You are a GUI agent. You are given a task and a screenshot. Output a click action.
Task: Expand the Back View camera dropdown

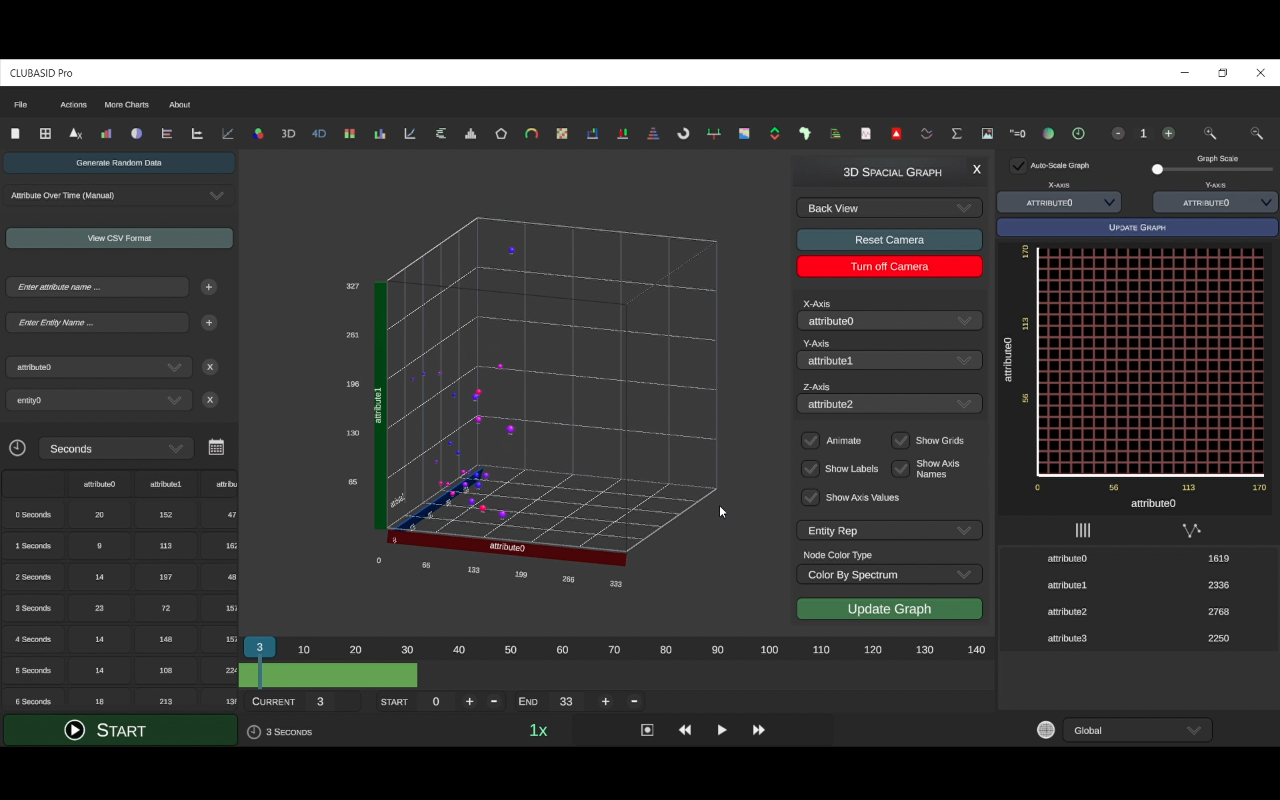click(x=889, y=208)
